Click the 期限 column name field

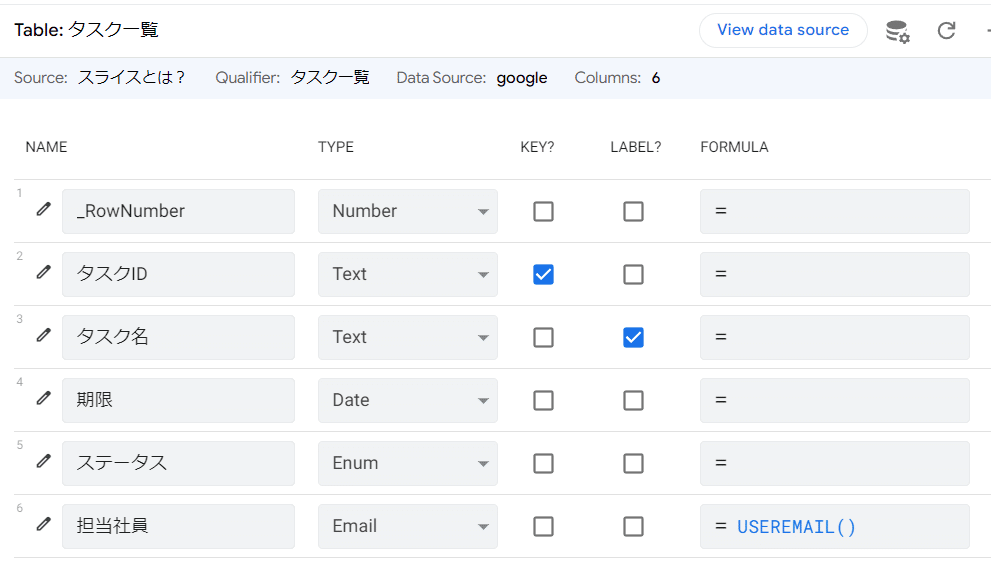pyautogui.click(x=178, y=400)
